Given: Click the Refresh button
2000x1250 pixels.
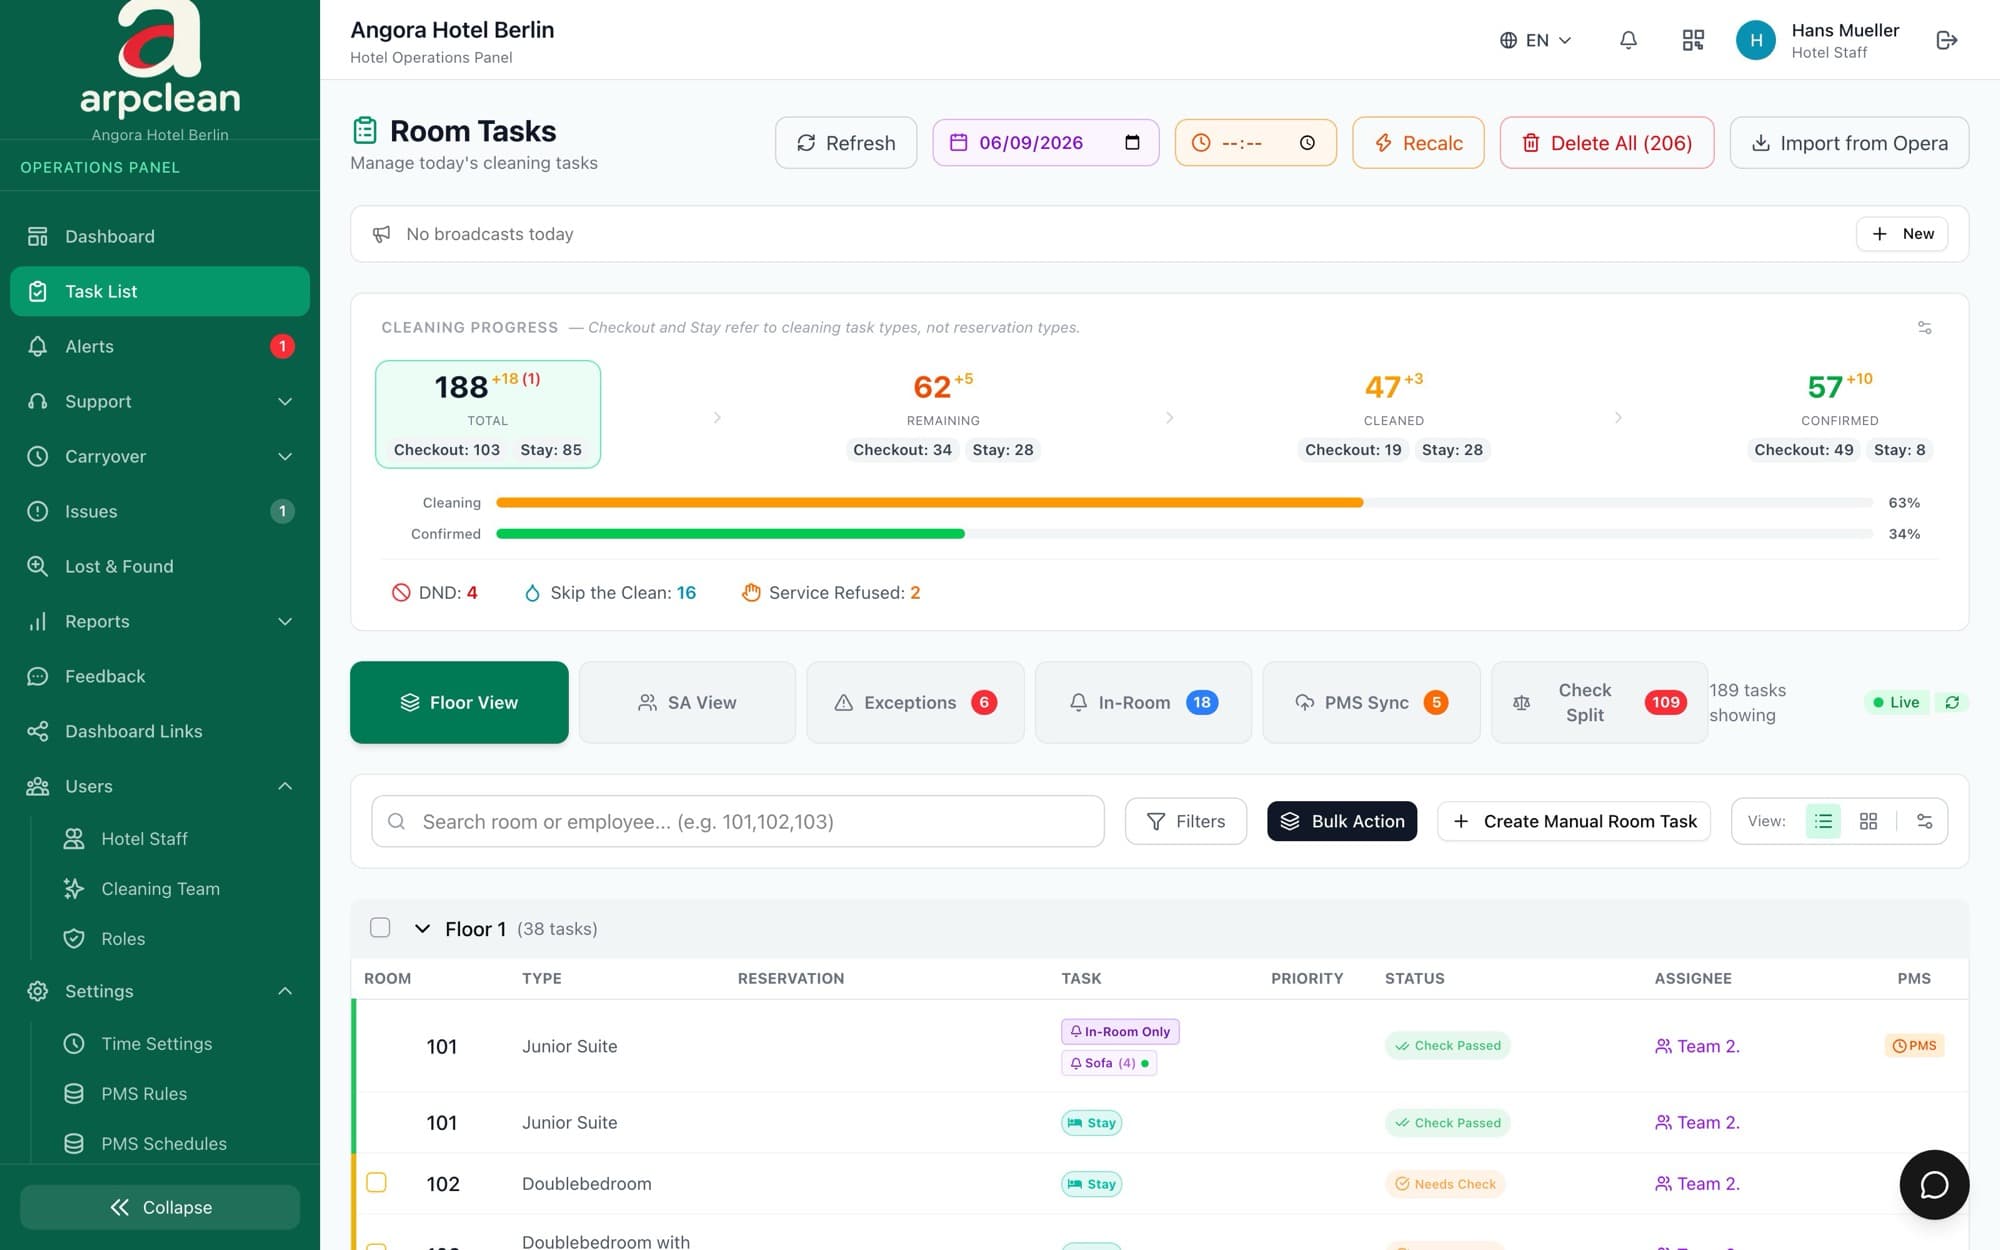Looking at the screenshot, I should (846, 142).
